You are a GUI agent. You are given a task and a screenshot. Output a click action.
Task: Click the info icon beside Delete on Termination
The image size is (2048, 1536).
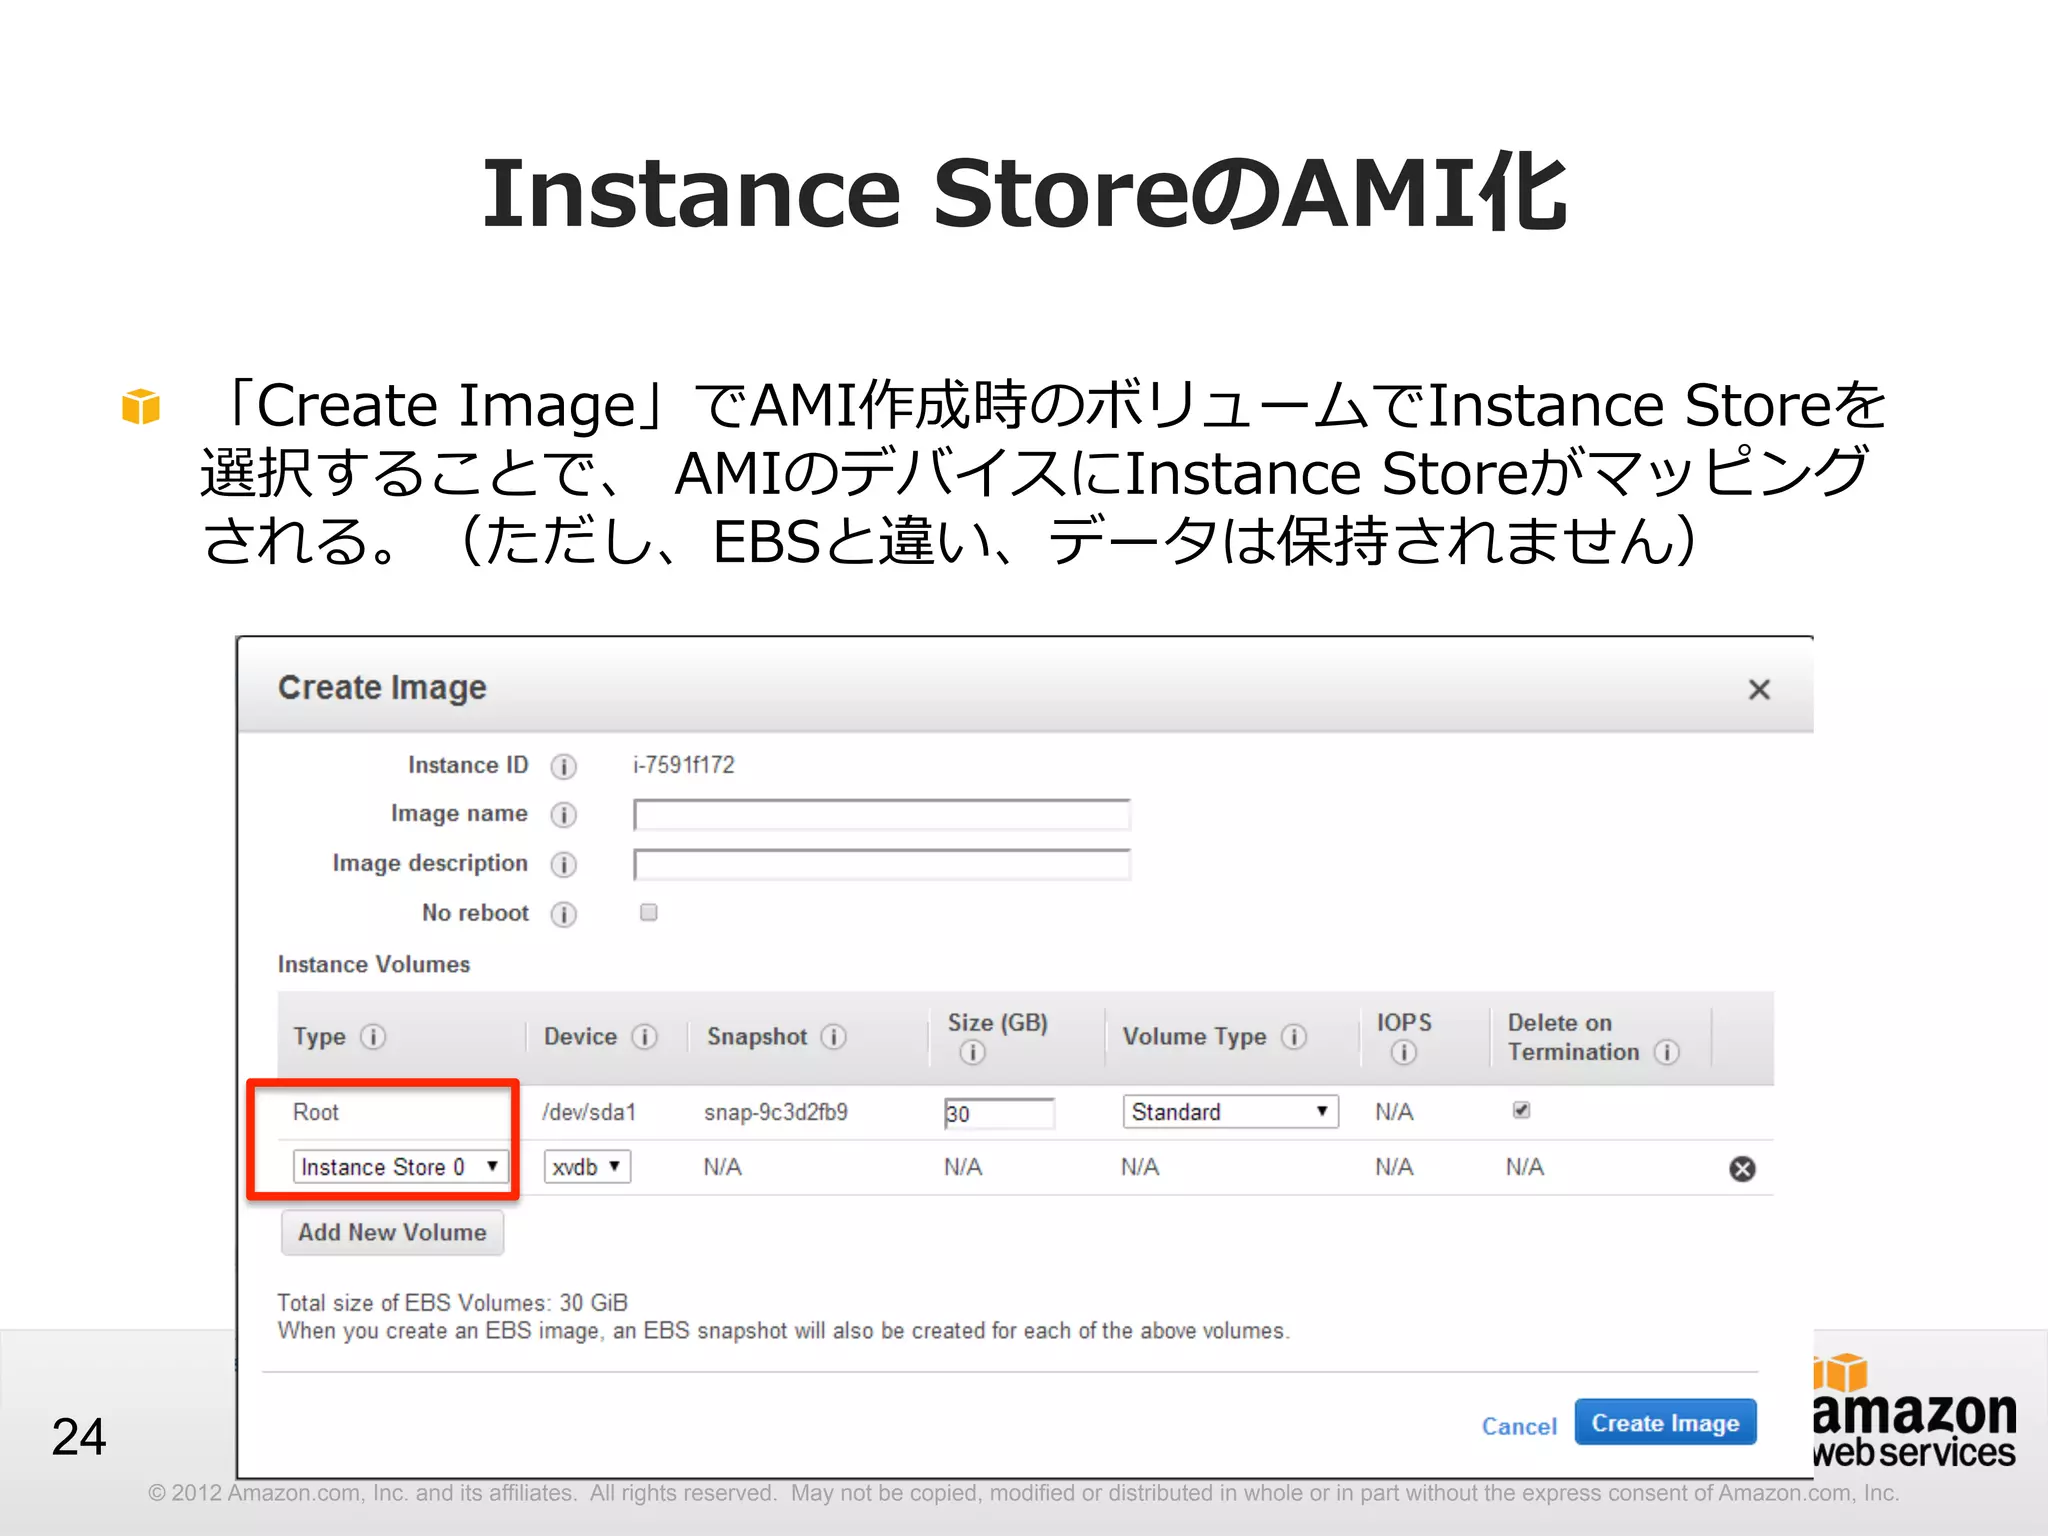coord(1666,1052)
